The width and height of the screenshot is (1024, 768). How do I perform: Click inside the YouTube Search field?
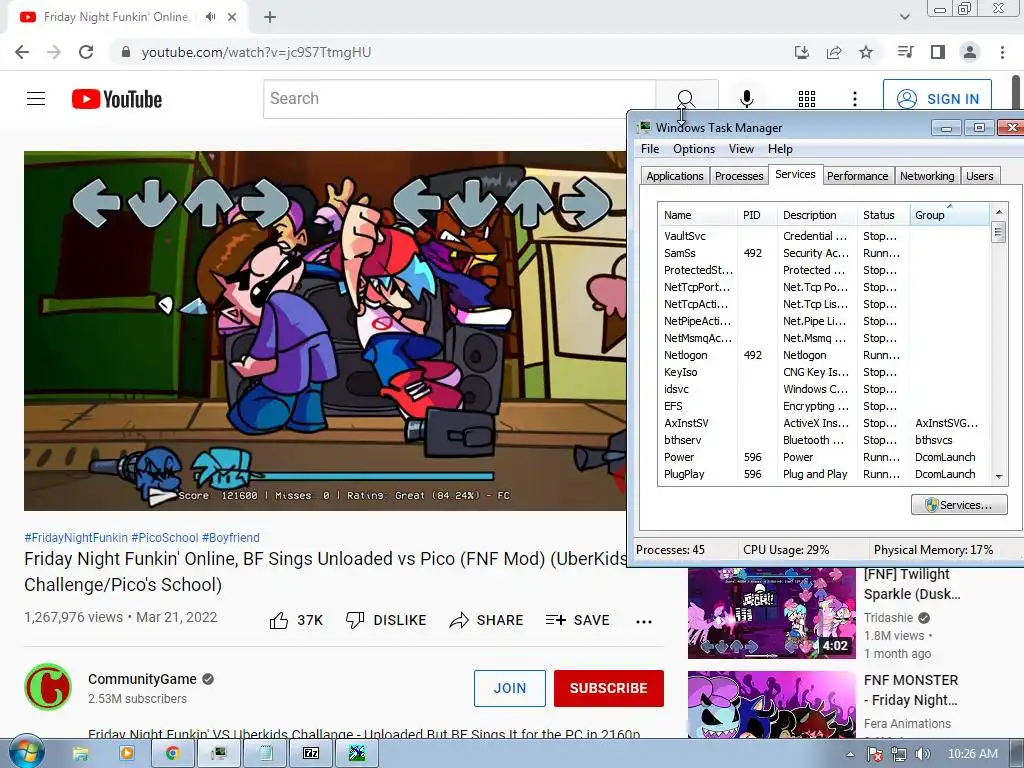(x=459, y=99)
